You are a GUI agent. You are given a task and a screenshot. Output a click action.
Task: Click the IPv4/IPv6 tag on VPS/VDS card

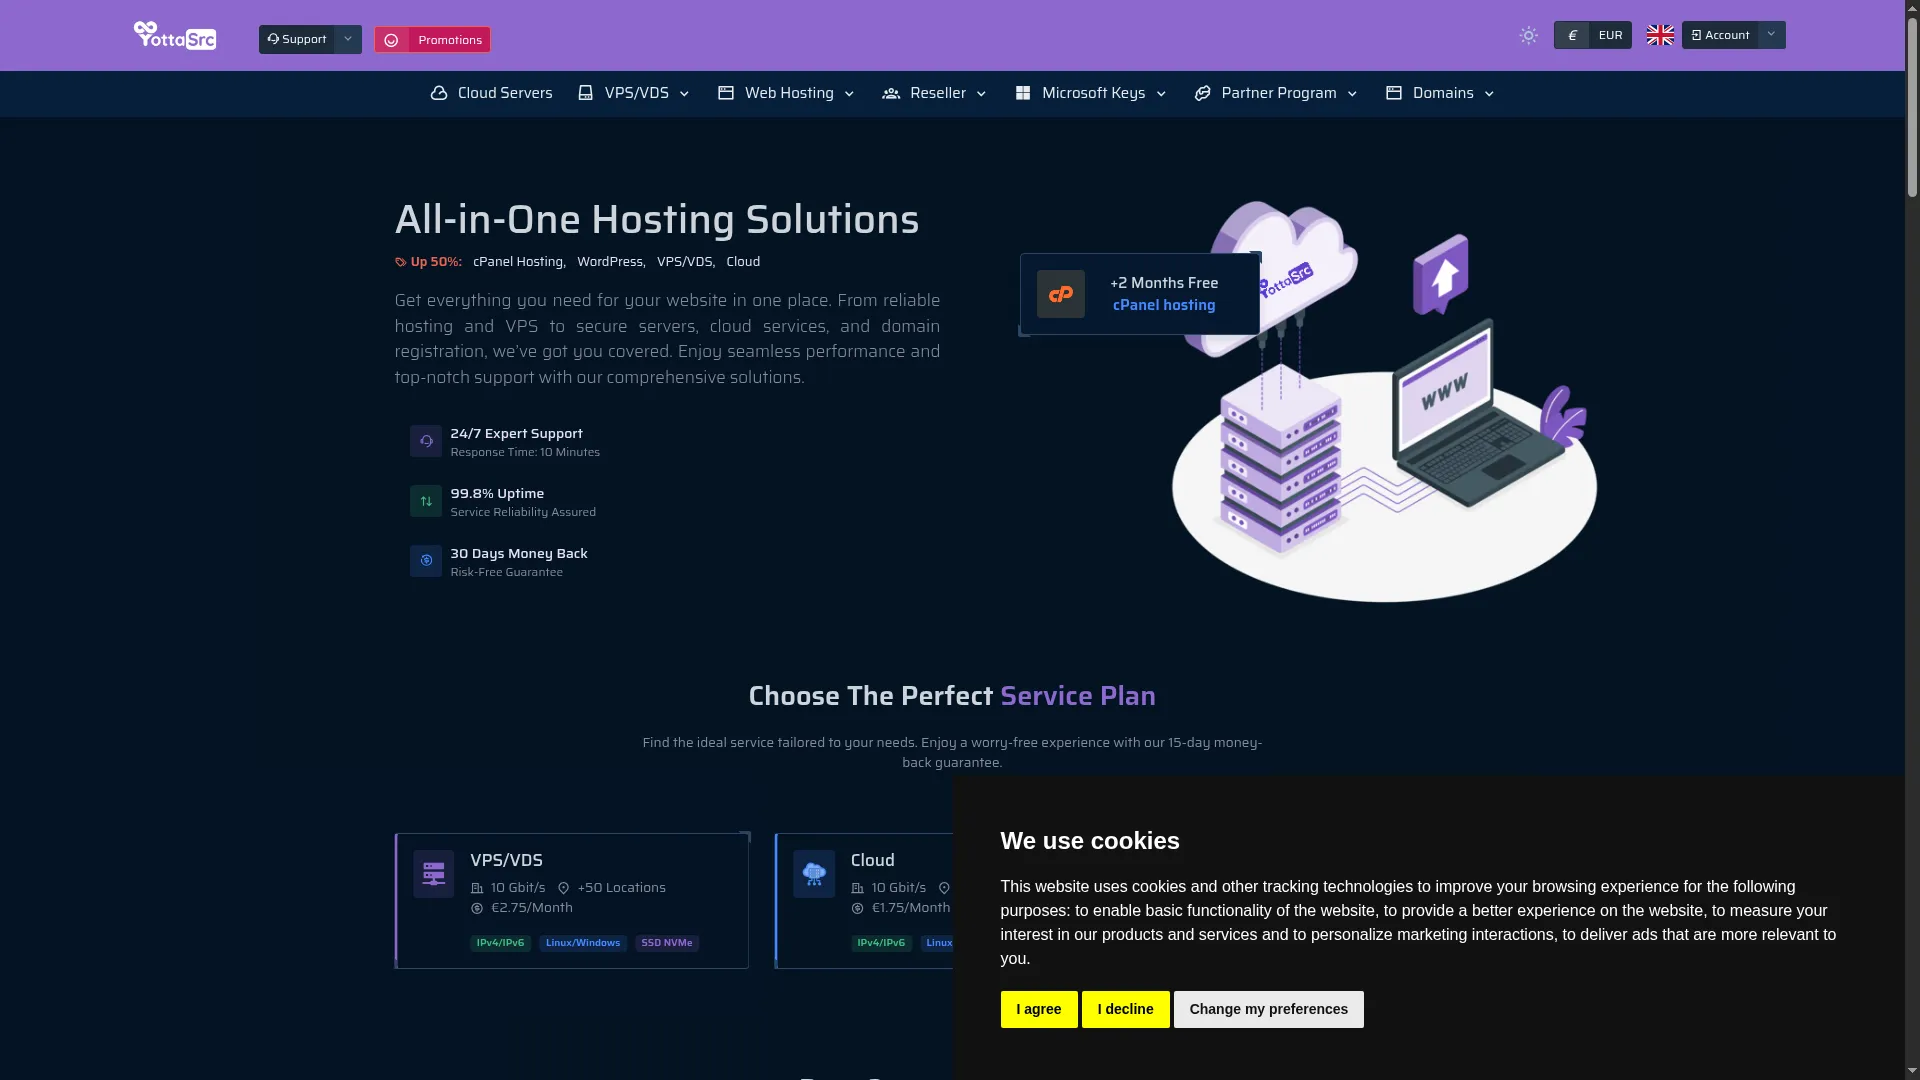click(x=501, y=943)
